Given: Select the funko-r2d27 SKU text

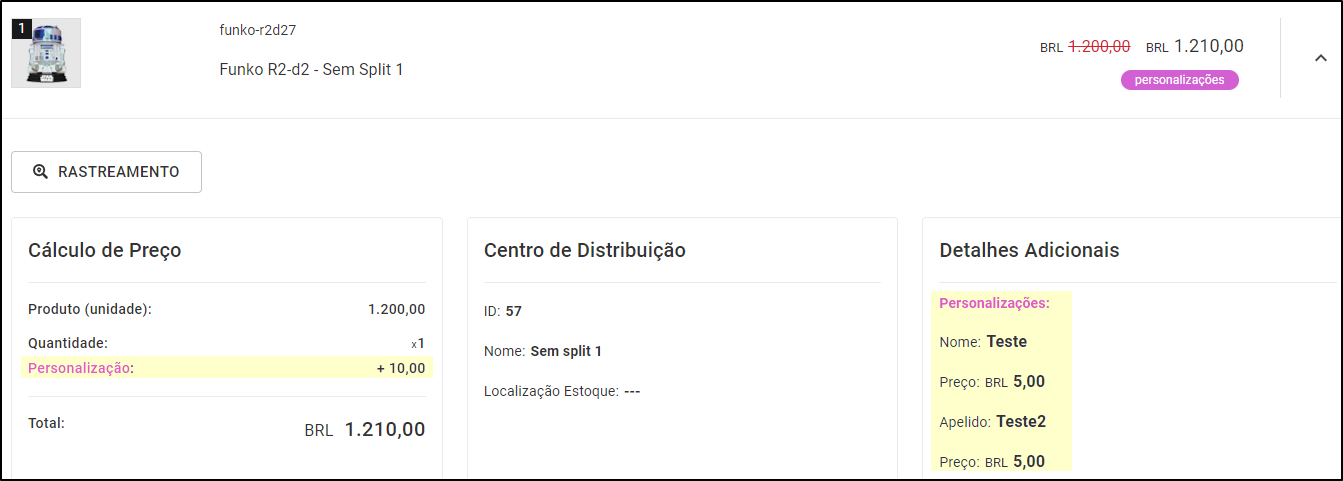Looking at the screenshot, I should (258, 30).
